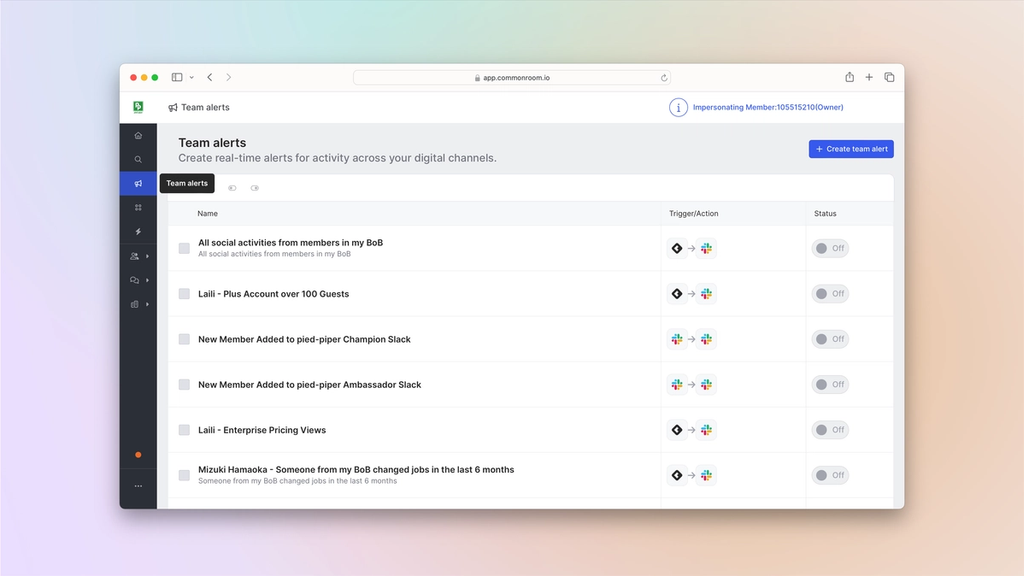Open Mizuki Hamaoka changed jobs alert
The width and height of the screenshot is (1024, 576).
pos(356,470)
